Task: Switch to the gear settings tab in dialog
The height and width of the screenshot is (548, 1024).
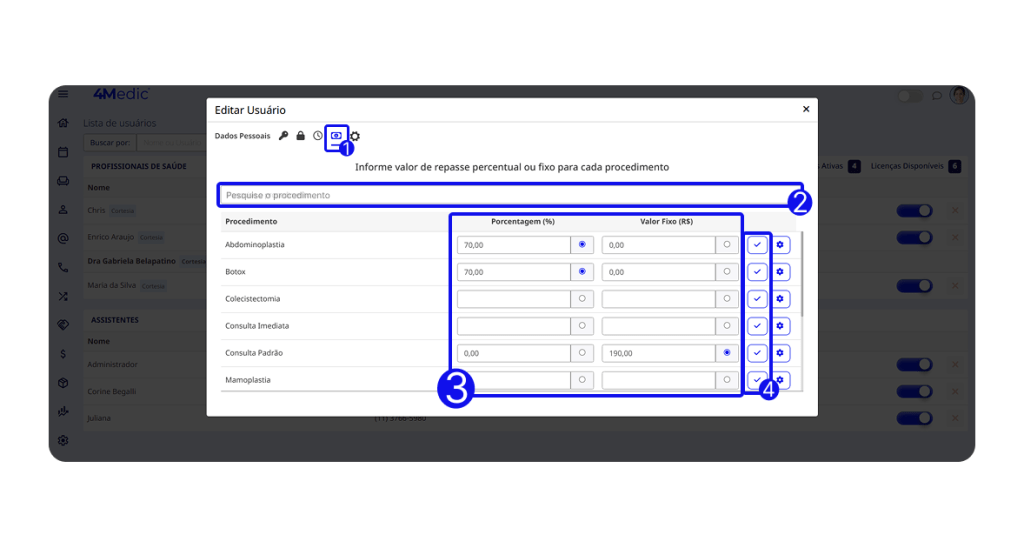Action: [x=355, y=136]
